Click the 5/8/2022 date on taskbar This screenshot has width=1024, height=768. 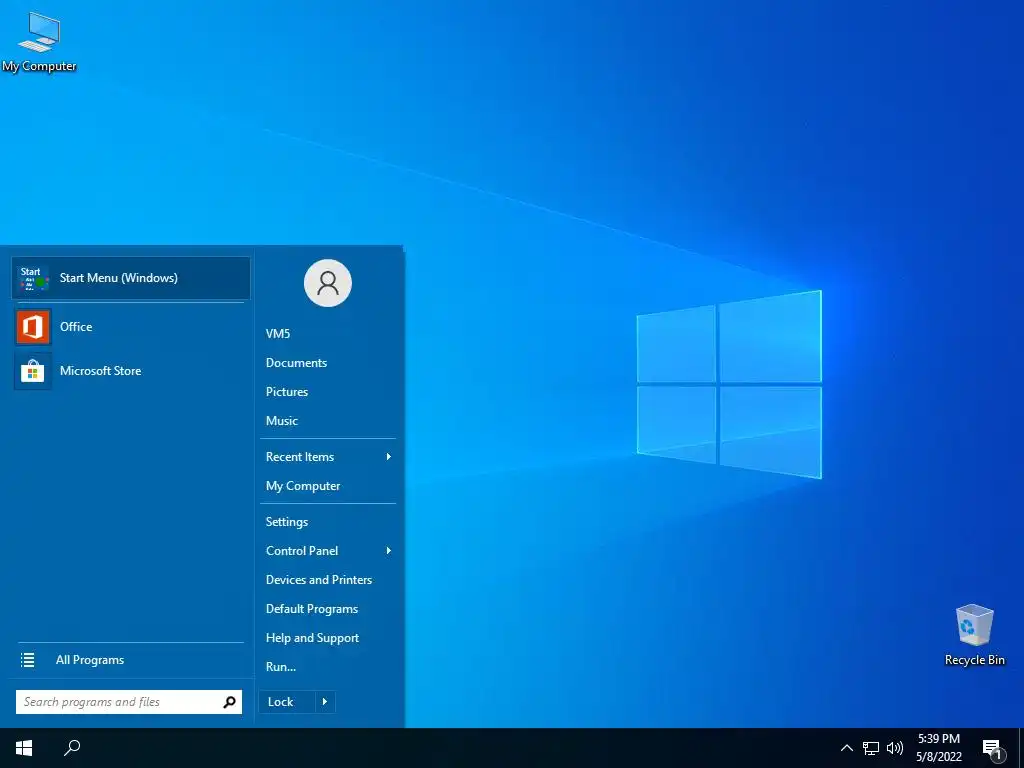coord(938,757)
